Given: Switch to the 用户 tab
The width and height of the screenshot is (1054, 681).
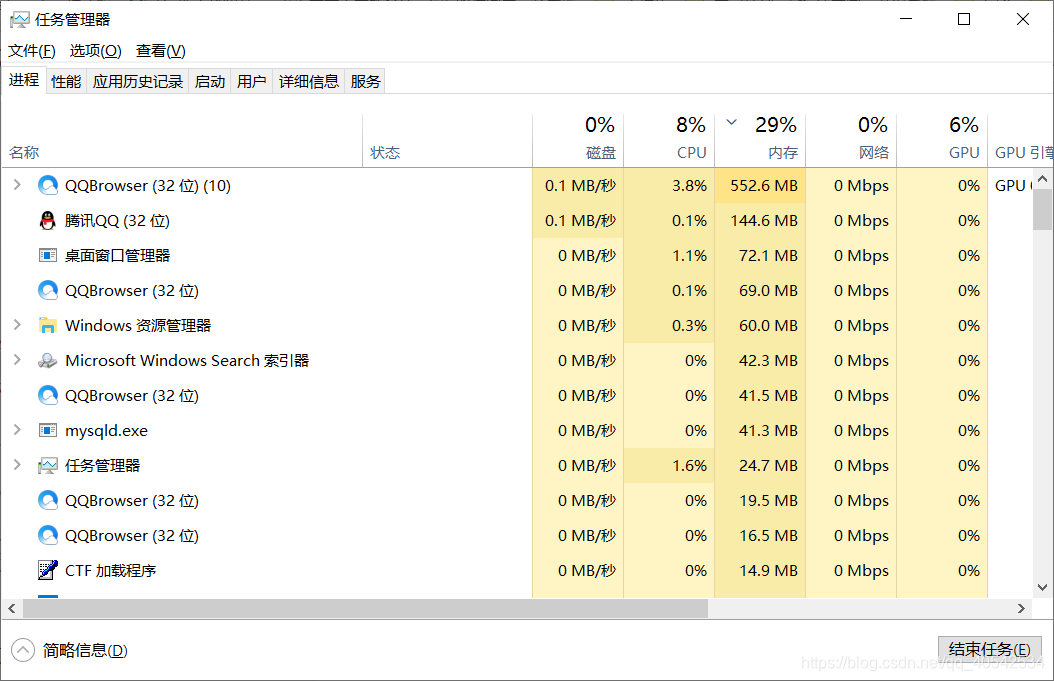Looking at the screenshot, I should point(251,81).
